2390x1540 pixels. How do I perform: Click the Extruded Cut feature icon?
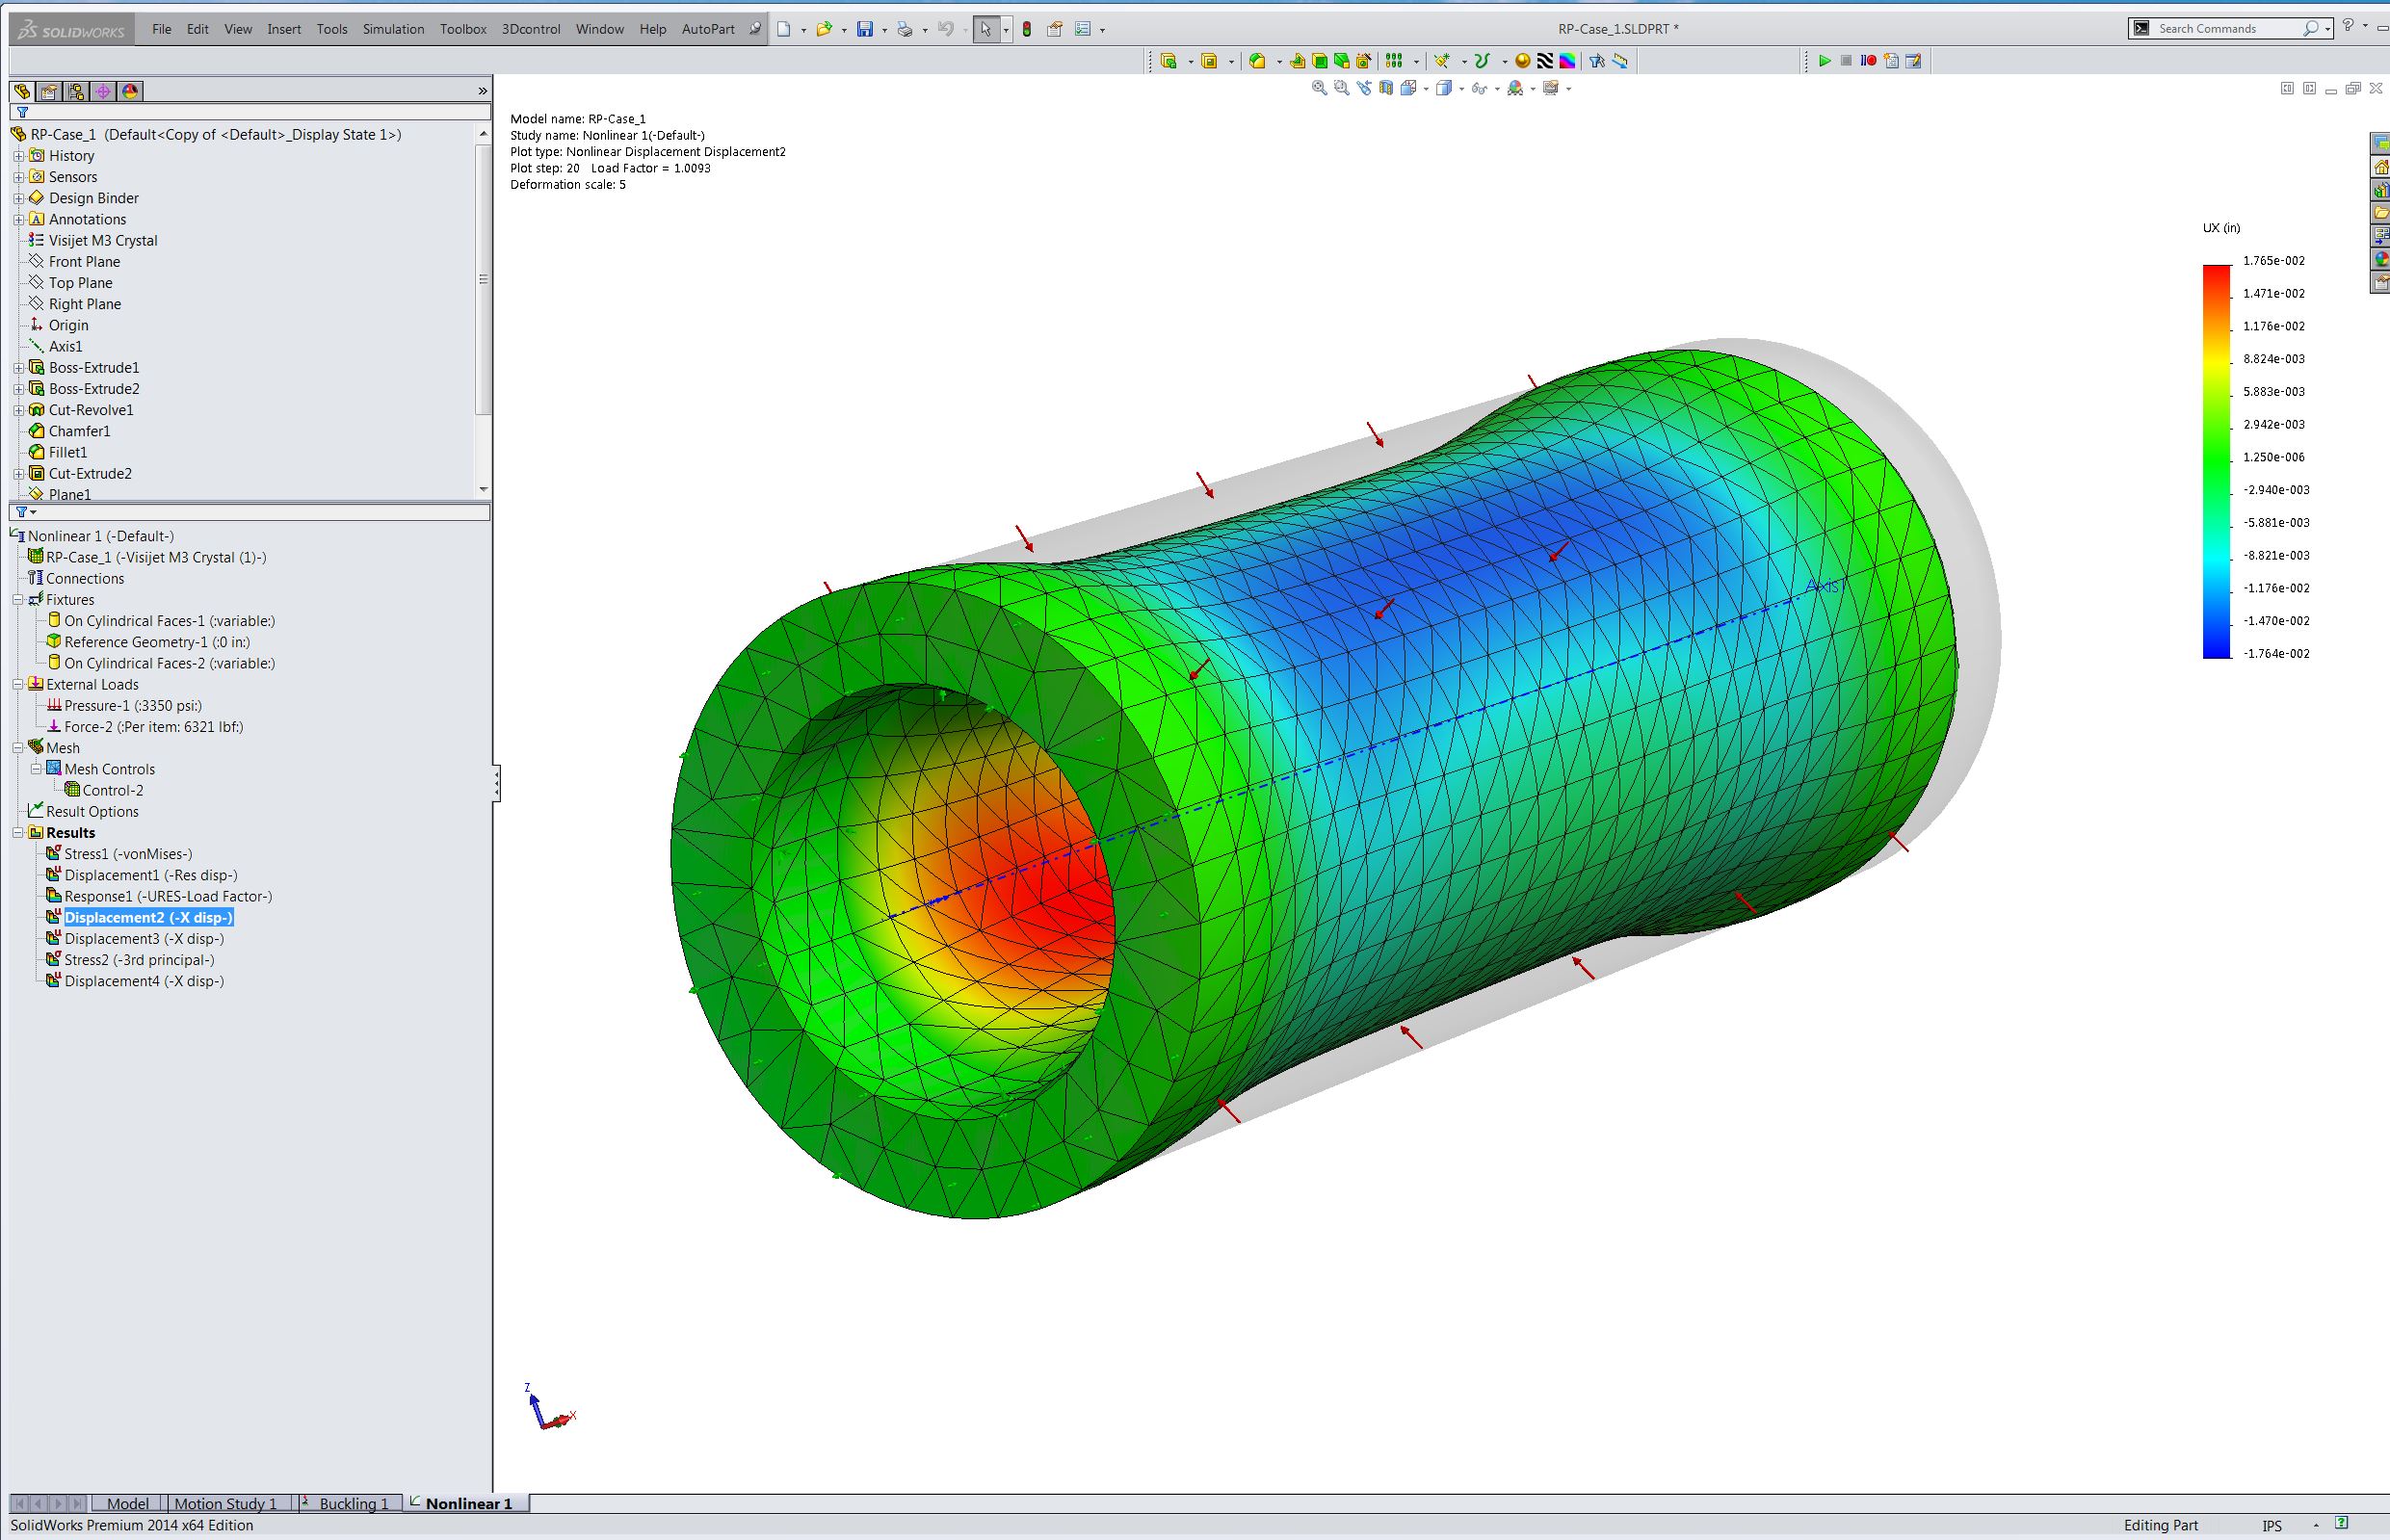coord(1209,61)
